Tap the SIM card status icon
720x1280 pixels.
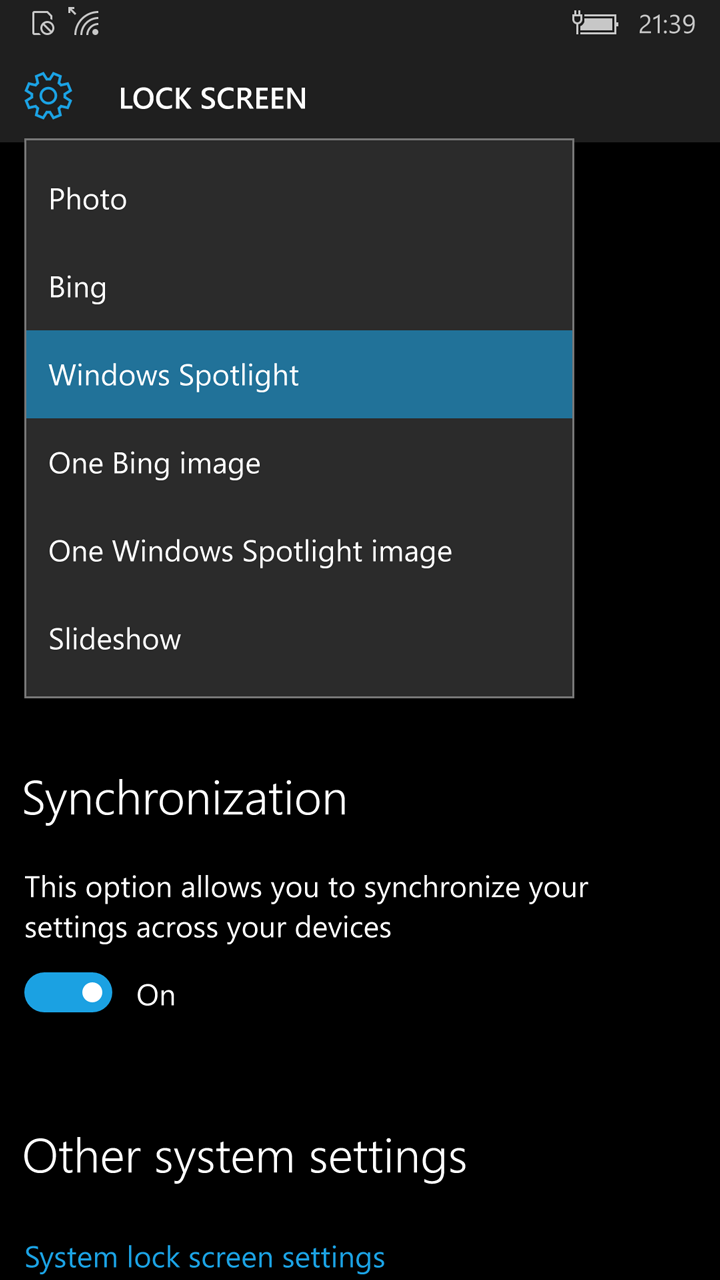tap(43, 23)
